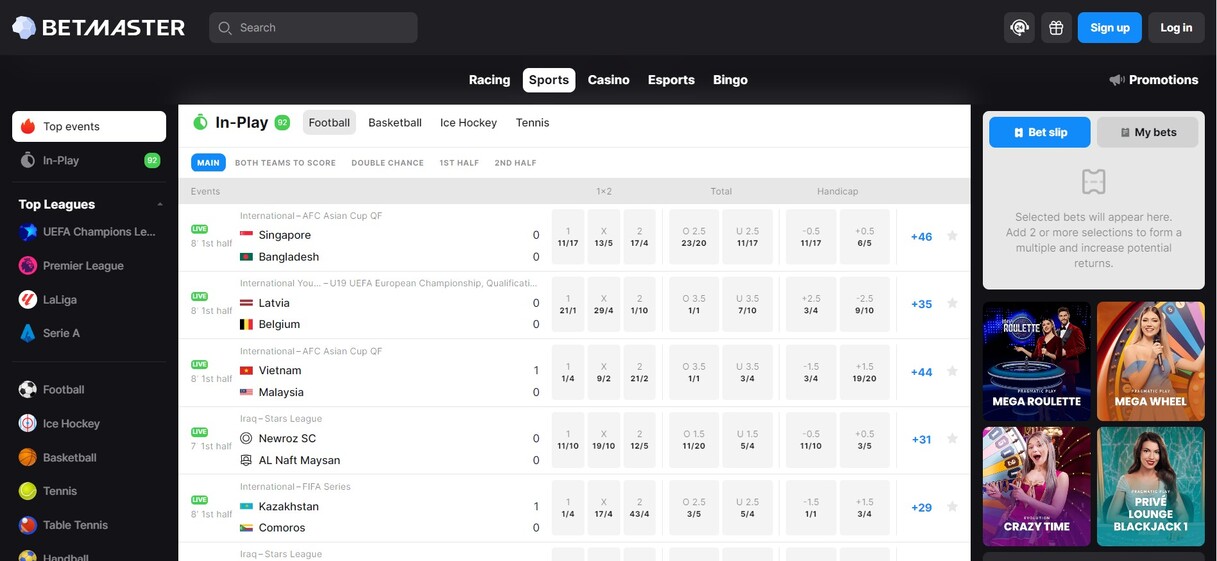Screen dimensions: 1217x561
Task: Show Both Teams To Score markets
Action: point(285,163)
